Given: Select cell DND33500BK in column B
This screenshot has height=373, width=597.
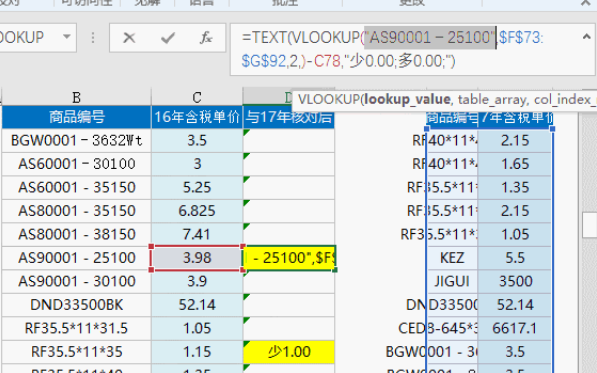Looking at the screenshot, I should click(x=77, y=305).
